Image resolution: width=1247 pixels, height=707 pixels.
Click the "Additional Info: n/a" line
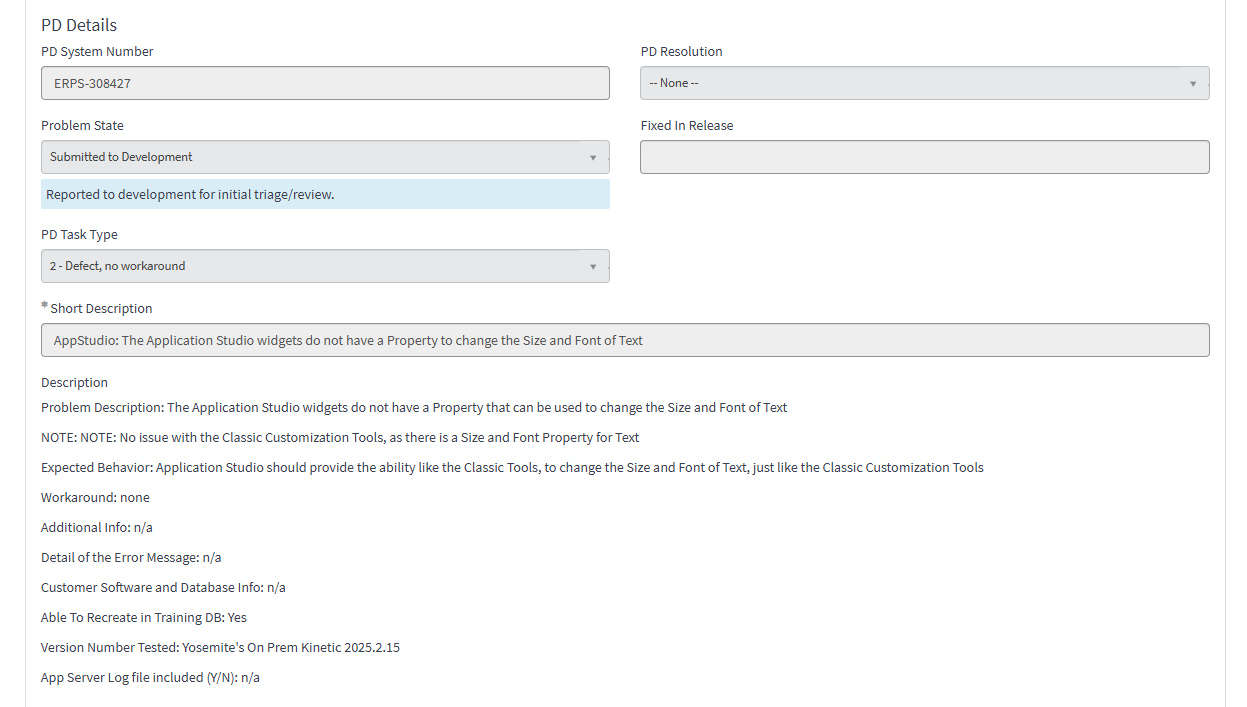[x=97, y=527]
